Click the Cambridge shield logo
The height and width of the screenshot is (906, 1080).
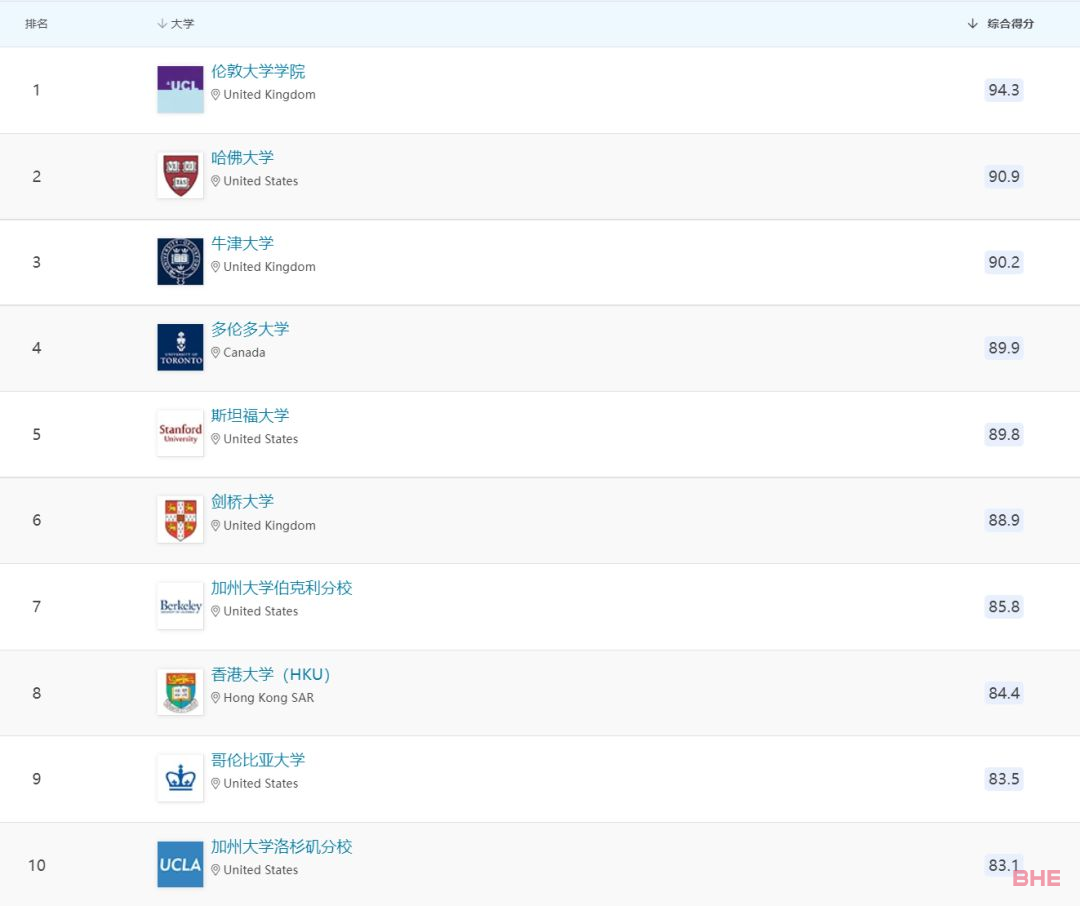click(x=180, y=519)
